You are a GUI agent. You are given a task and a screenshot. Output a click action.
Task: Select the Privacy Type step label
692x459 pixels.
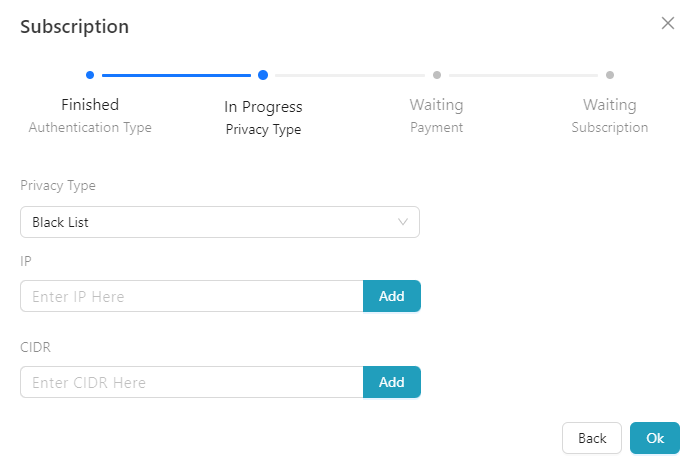[x=263, y=129]
